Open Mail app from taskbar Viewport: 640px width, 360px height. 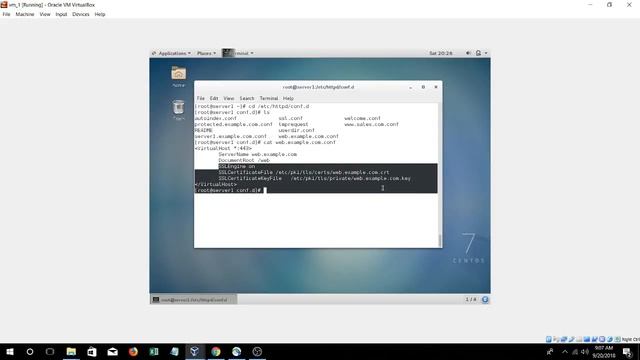pyautogui.click(x=113, y=351)
